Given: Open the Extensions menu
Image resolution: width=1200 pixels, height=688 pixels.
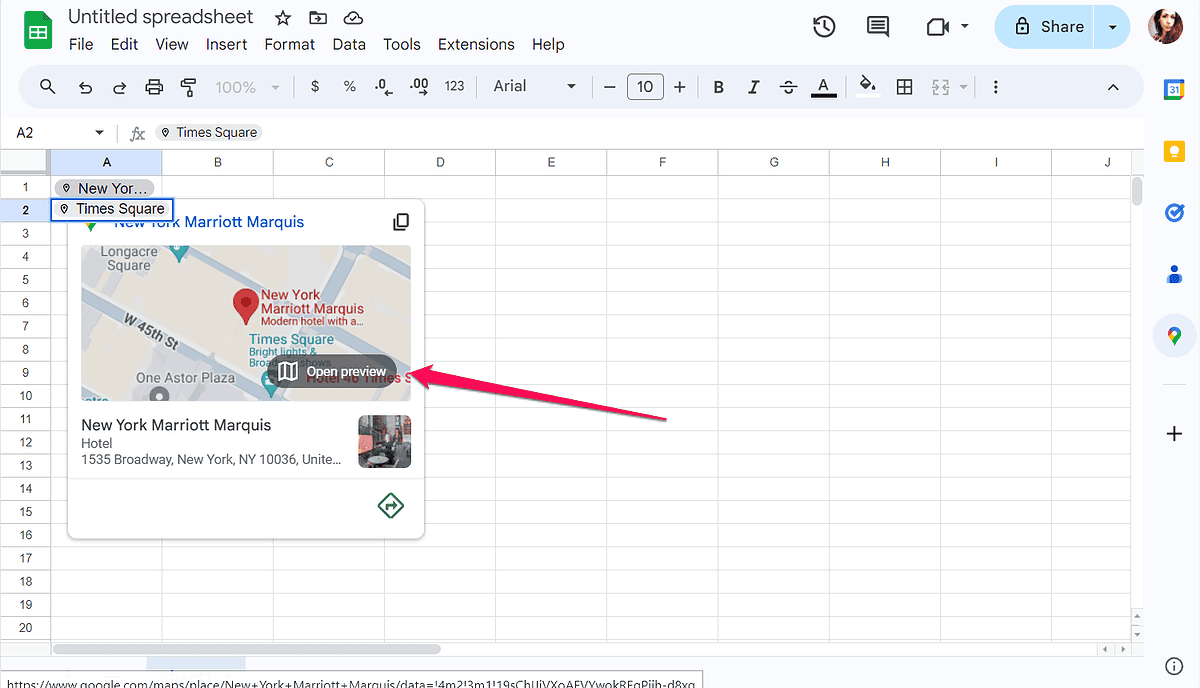Looking at the screenshot, I should [x=476, y=44].
